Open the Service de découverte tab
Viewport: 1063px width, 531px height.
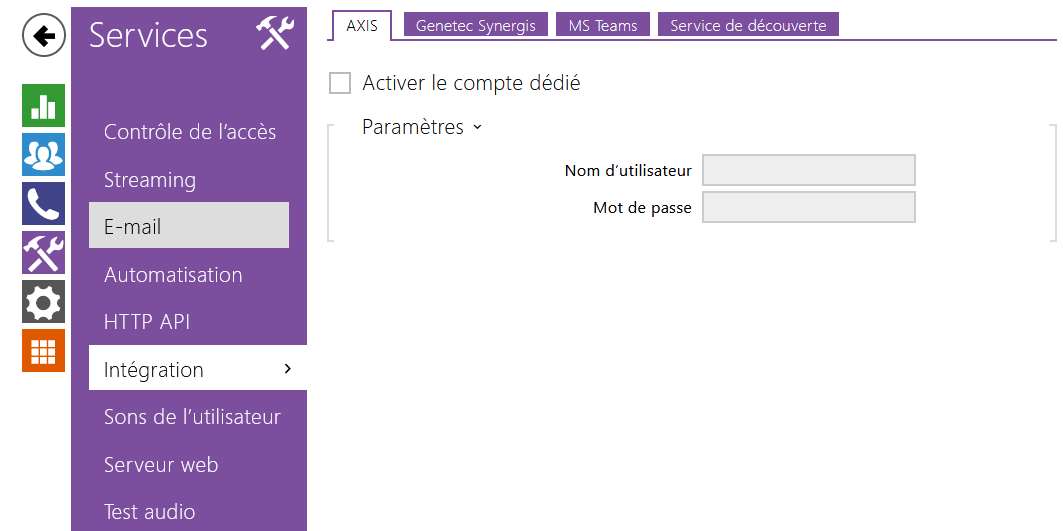pos(748,26)
